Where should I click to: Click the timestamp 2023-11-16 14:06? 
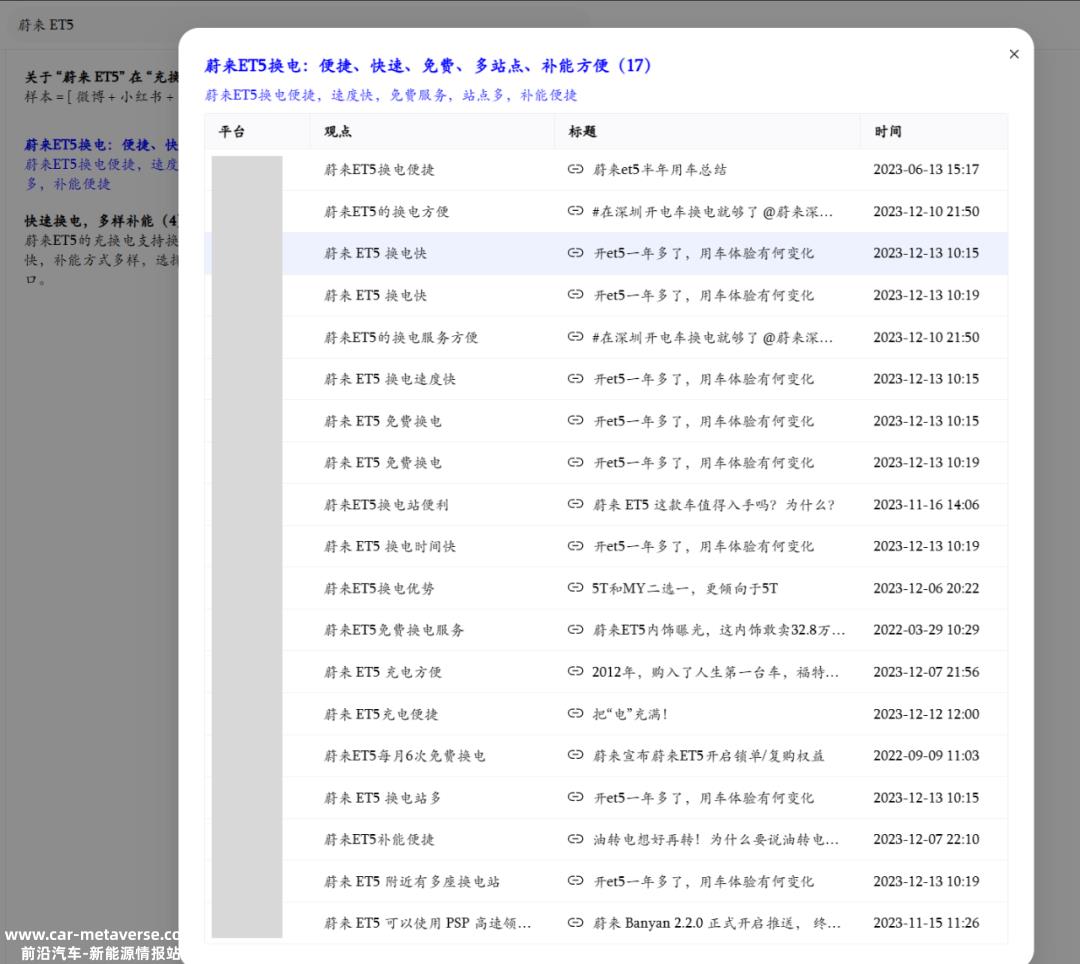click(x=926, y=505)
